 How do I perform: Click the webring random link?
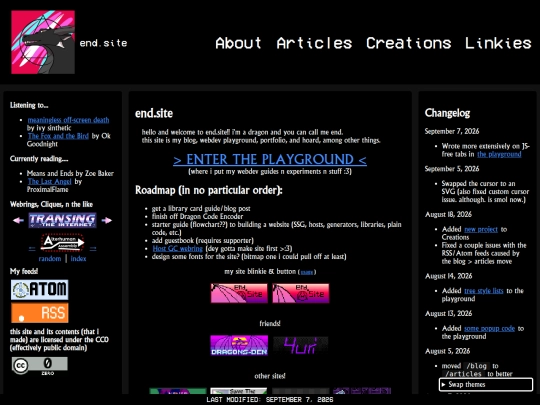point(50,258)
